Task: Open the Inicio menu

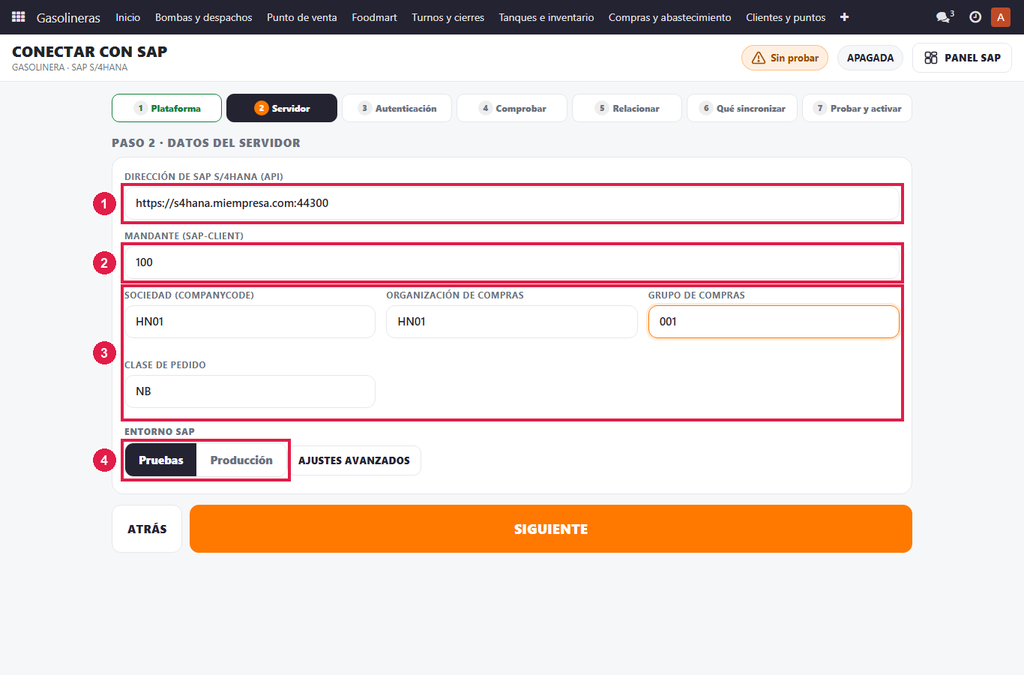Action: (x=128, y=17)
